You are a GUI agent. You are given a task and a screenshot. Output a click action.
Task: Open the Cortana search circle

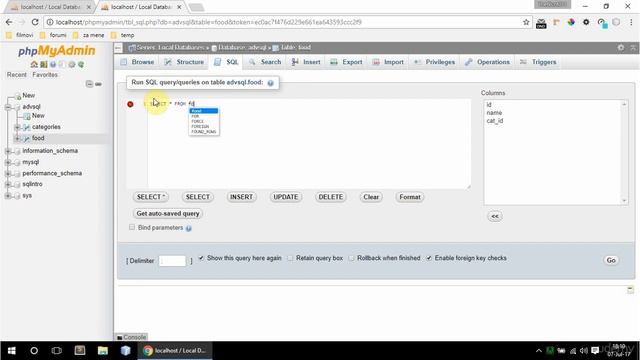[x=34, y=351]
